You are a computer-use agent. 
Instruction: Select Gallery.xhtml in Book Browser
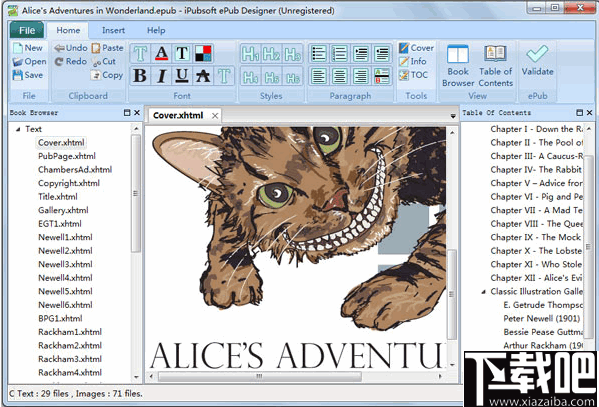[x=63, y=210]
